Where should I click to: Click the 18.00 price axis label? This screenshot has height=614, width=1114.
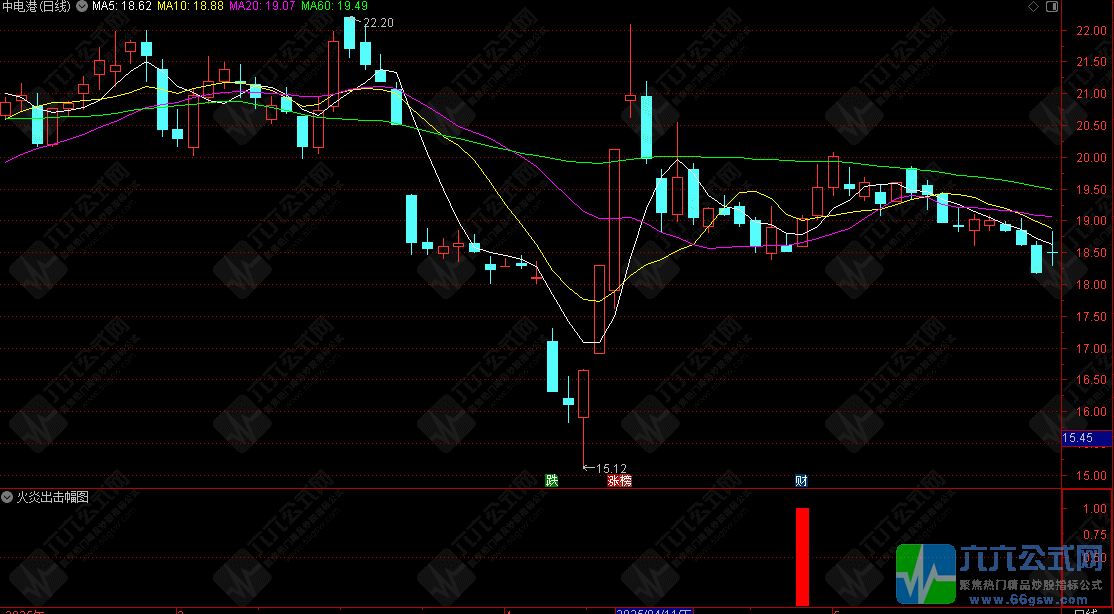[x=1090, y=285]
